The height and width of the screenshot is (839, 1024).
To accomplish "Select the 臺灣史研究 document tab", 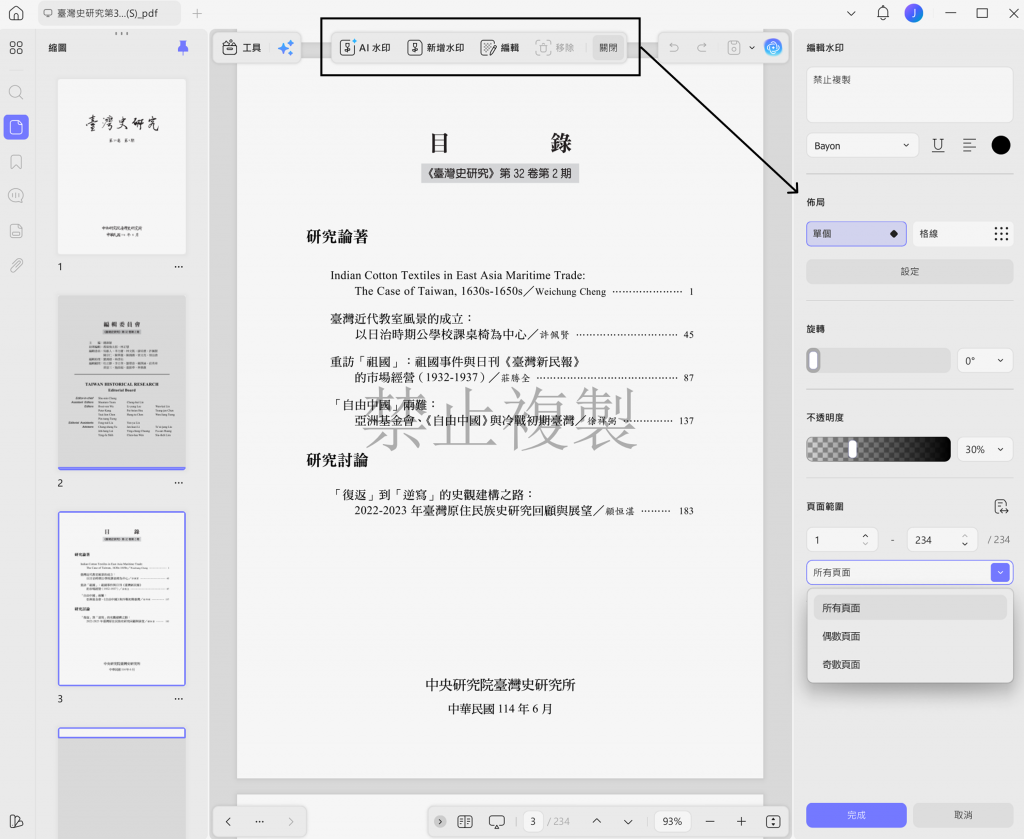I will coord(108,13).
